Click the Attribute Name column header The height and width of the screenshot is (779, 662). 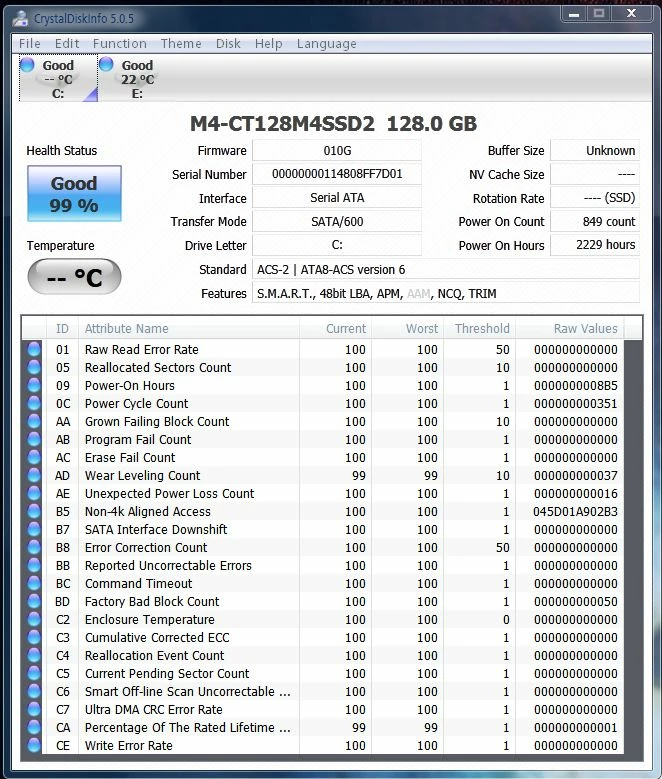pos(189,328)
